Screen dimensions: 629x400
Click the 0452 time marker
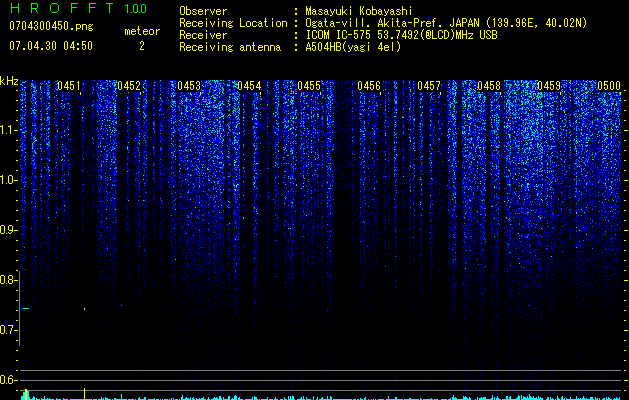[x=129, y=86]
